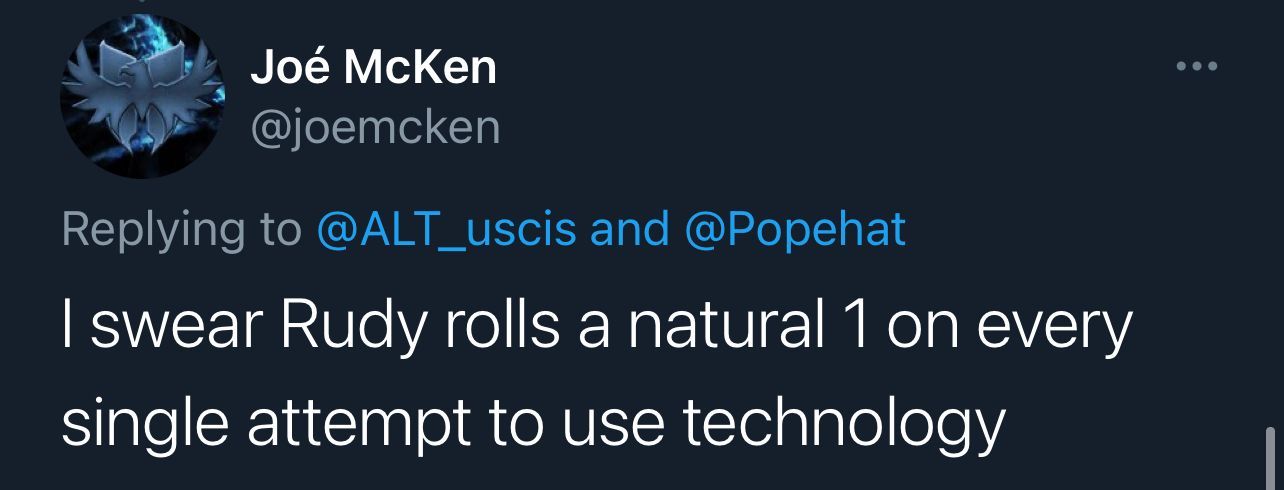Click the word "technology" in the tweet
This screenshot has width=1284, height=490.
click(x=843, y=423)
